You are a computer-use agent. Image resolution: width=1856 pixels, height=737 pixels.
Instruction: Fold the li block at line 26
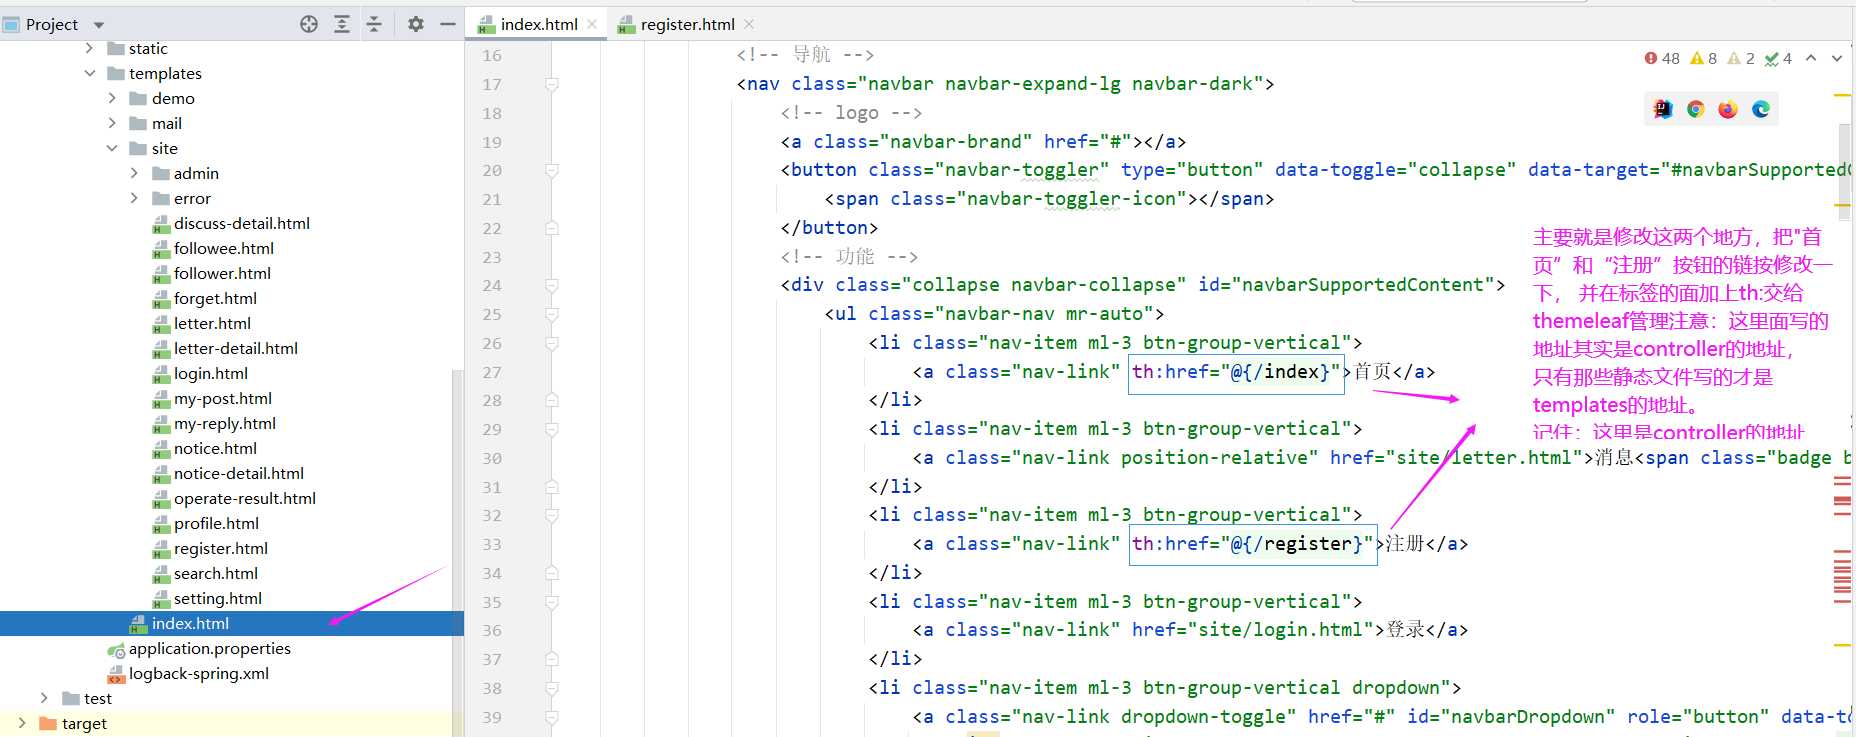click(x=551, y=344)
